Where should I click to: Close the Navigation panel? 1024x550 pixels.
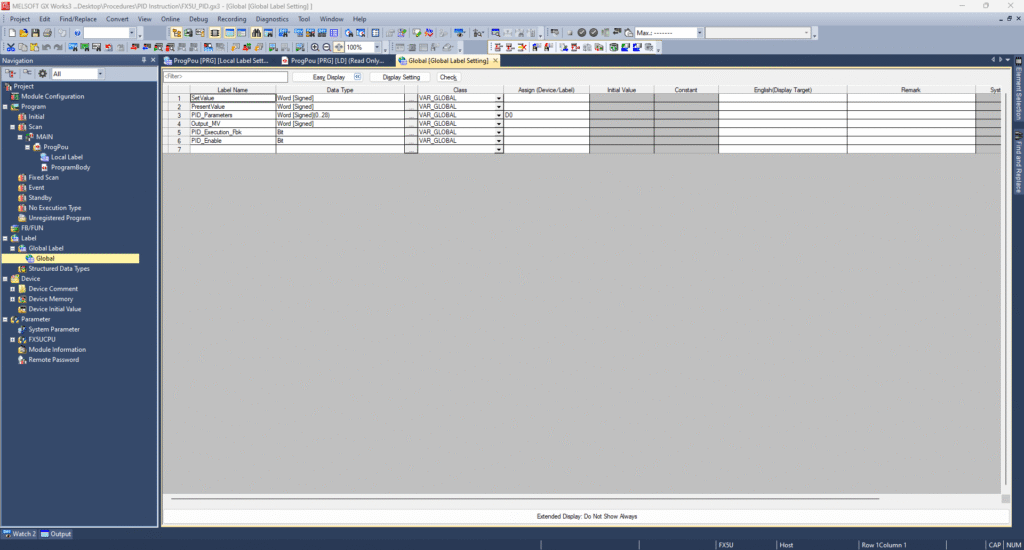pyautogui.click(x=153, y=60)
